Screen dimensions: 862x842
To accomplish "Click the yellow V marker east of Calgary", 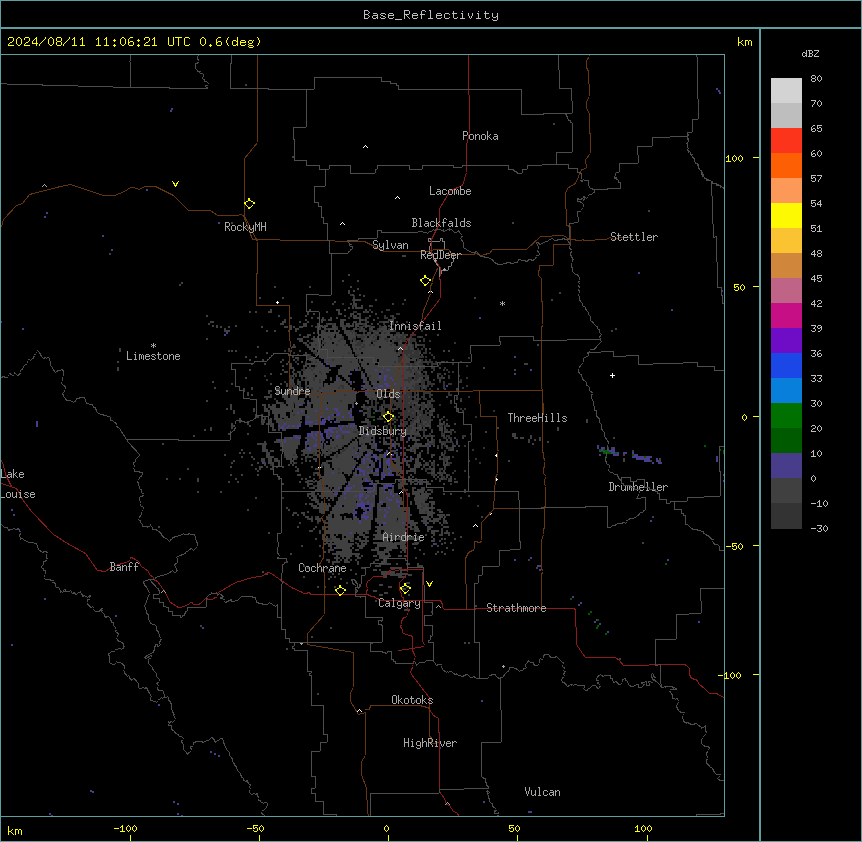I will point(429,584).
